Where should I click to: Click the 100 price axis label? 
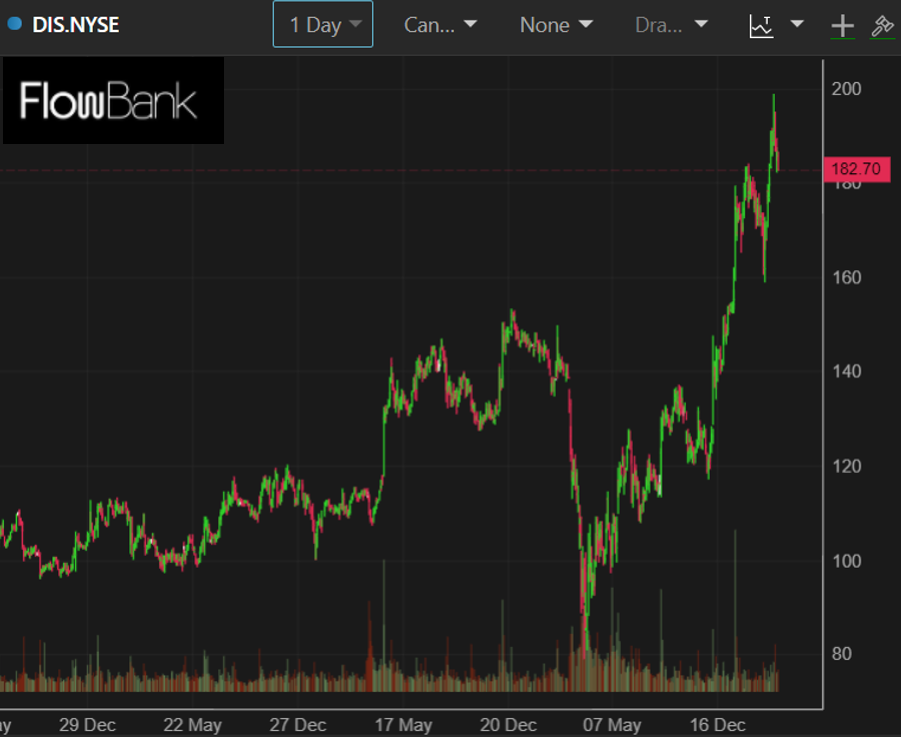[847, 560]
